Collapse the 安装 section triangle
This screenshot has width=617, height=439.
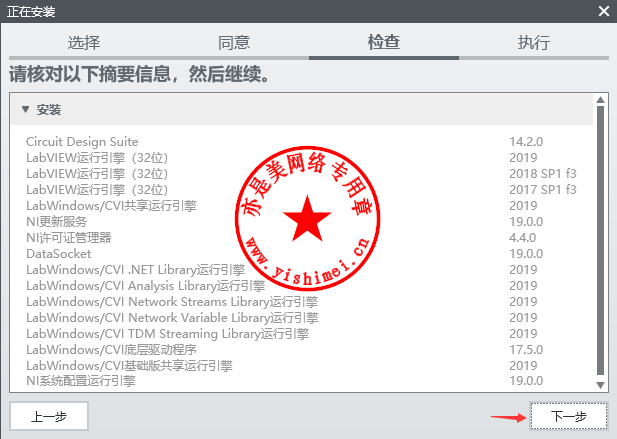(25, 109)
